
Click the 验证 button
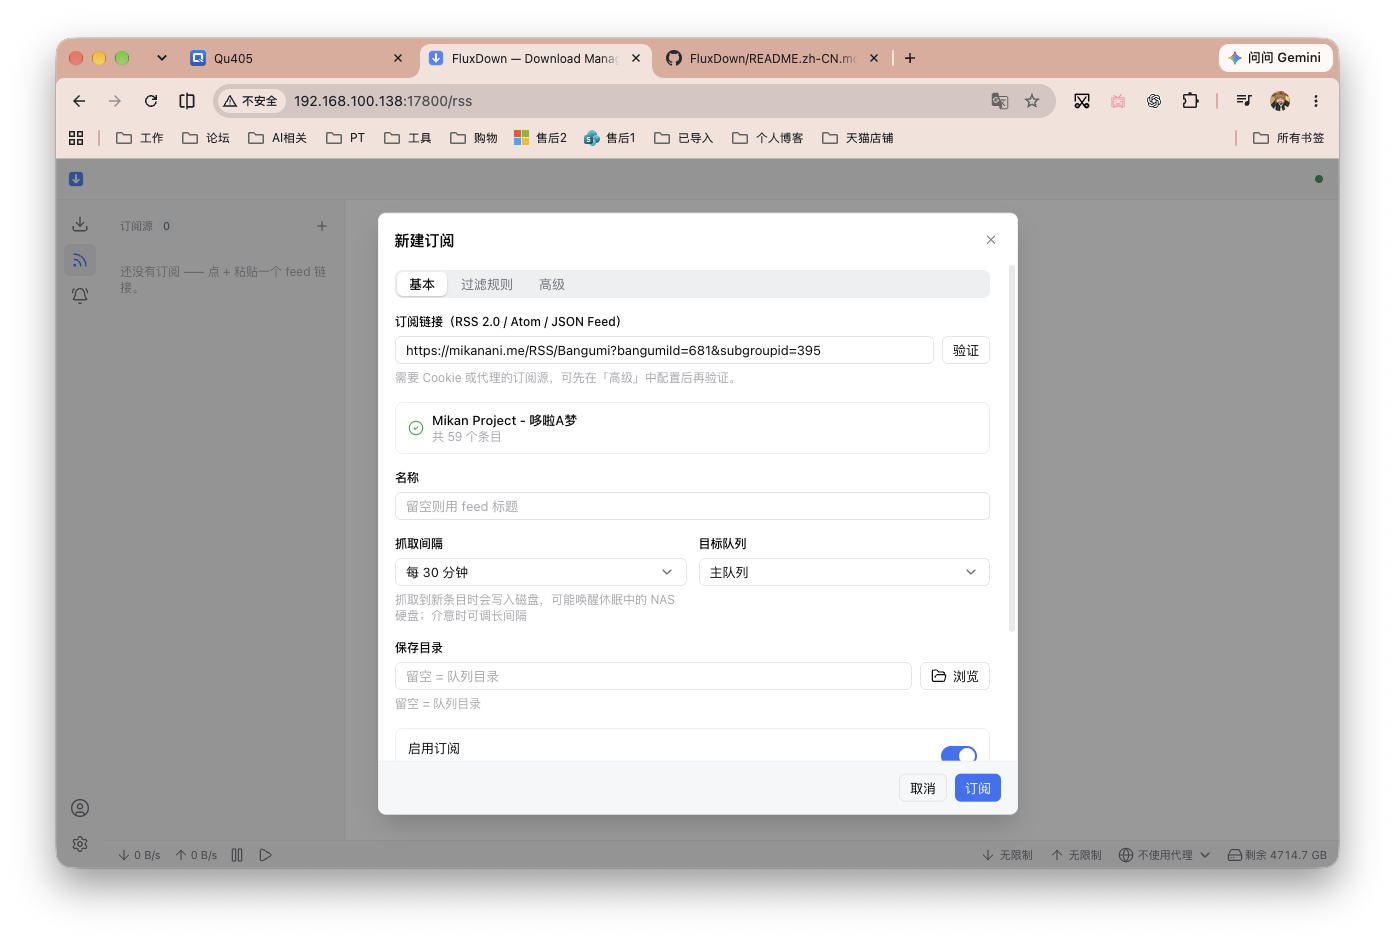966,350
